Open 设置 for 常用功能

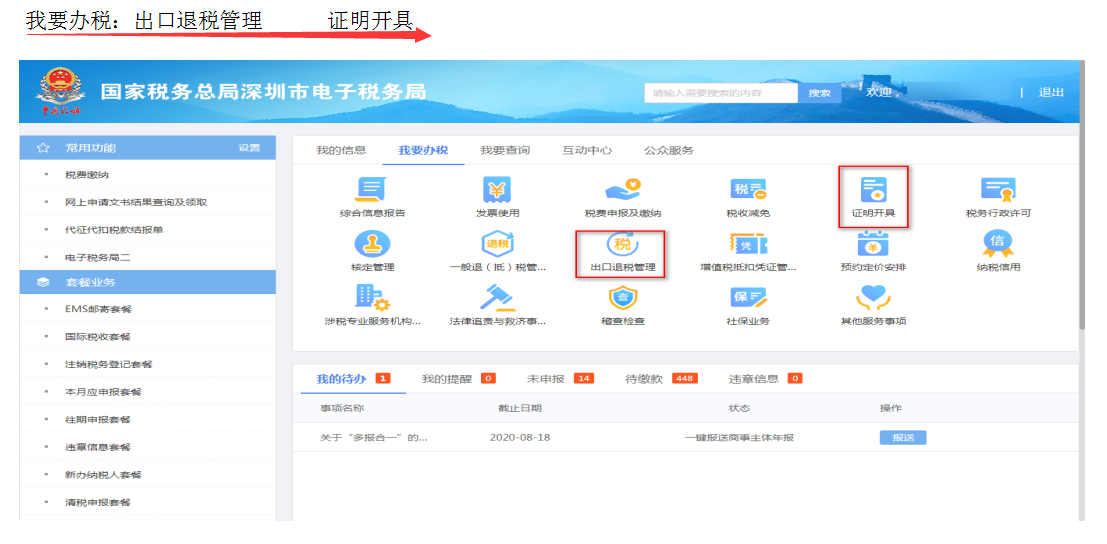249,148
